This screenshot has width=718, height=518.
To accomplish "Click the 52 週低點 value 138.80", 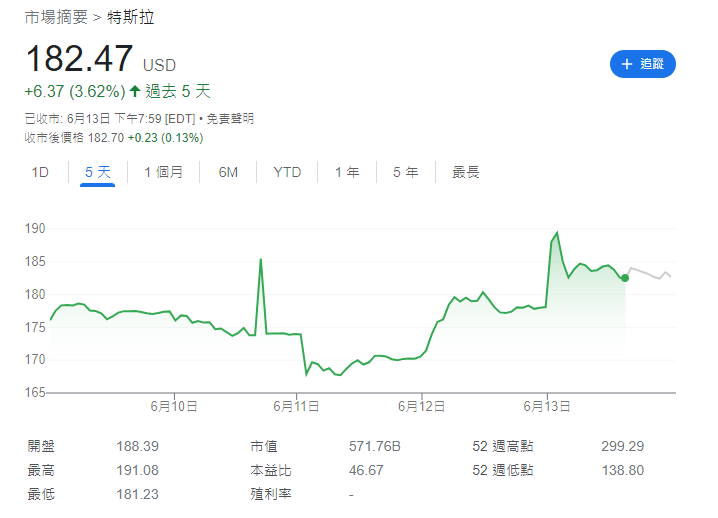I will point(623,470).
